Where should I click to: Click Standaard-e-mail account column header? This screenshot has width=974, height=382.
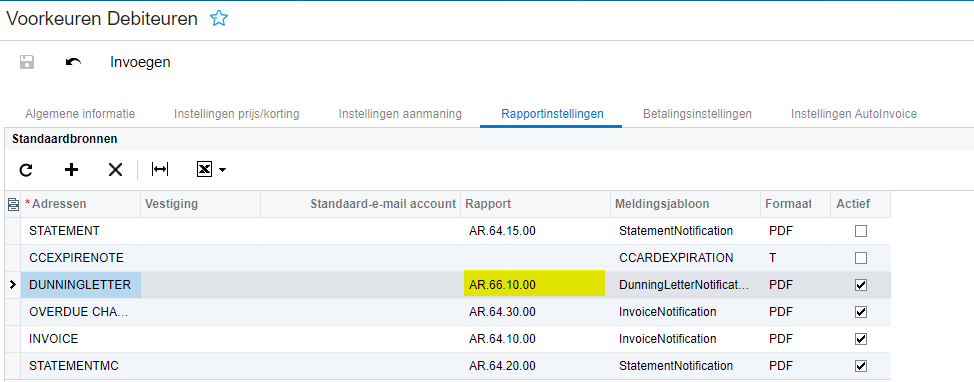click(361, 204)
